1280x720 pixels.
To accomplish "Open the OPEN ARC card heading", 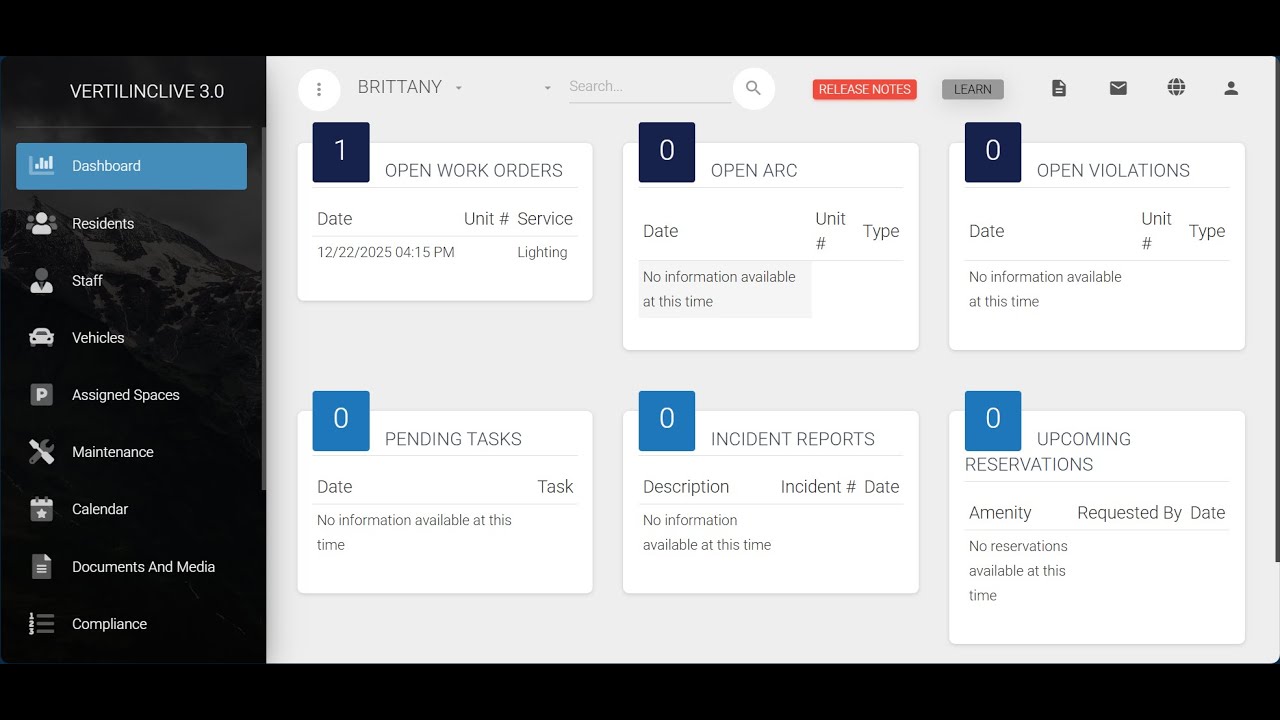I will coord(754,170).
